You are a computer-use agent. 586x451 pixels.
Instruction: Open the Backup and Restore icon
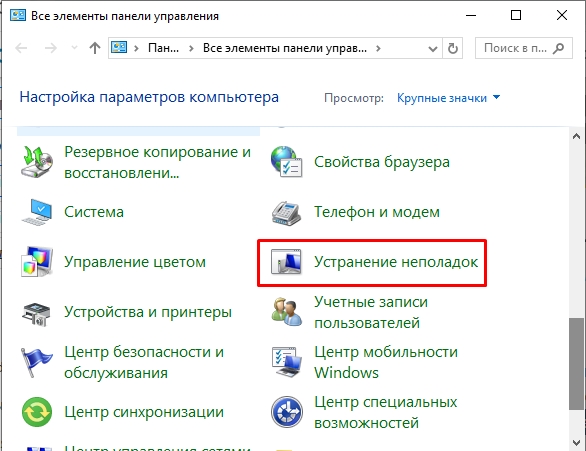click(x=36, y=162)
